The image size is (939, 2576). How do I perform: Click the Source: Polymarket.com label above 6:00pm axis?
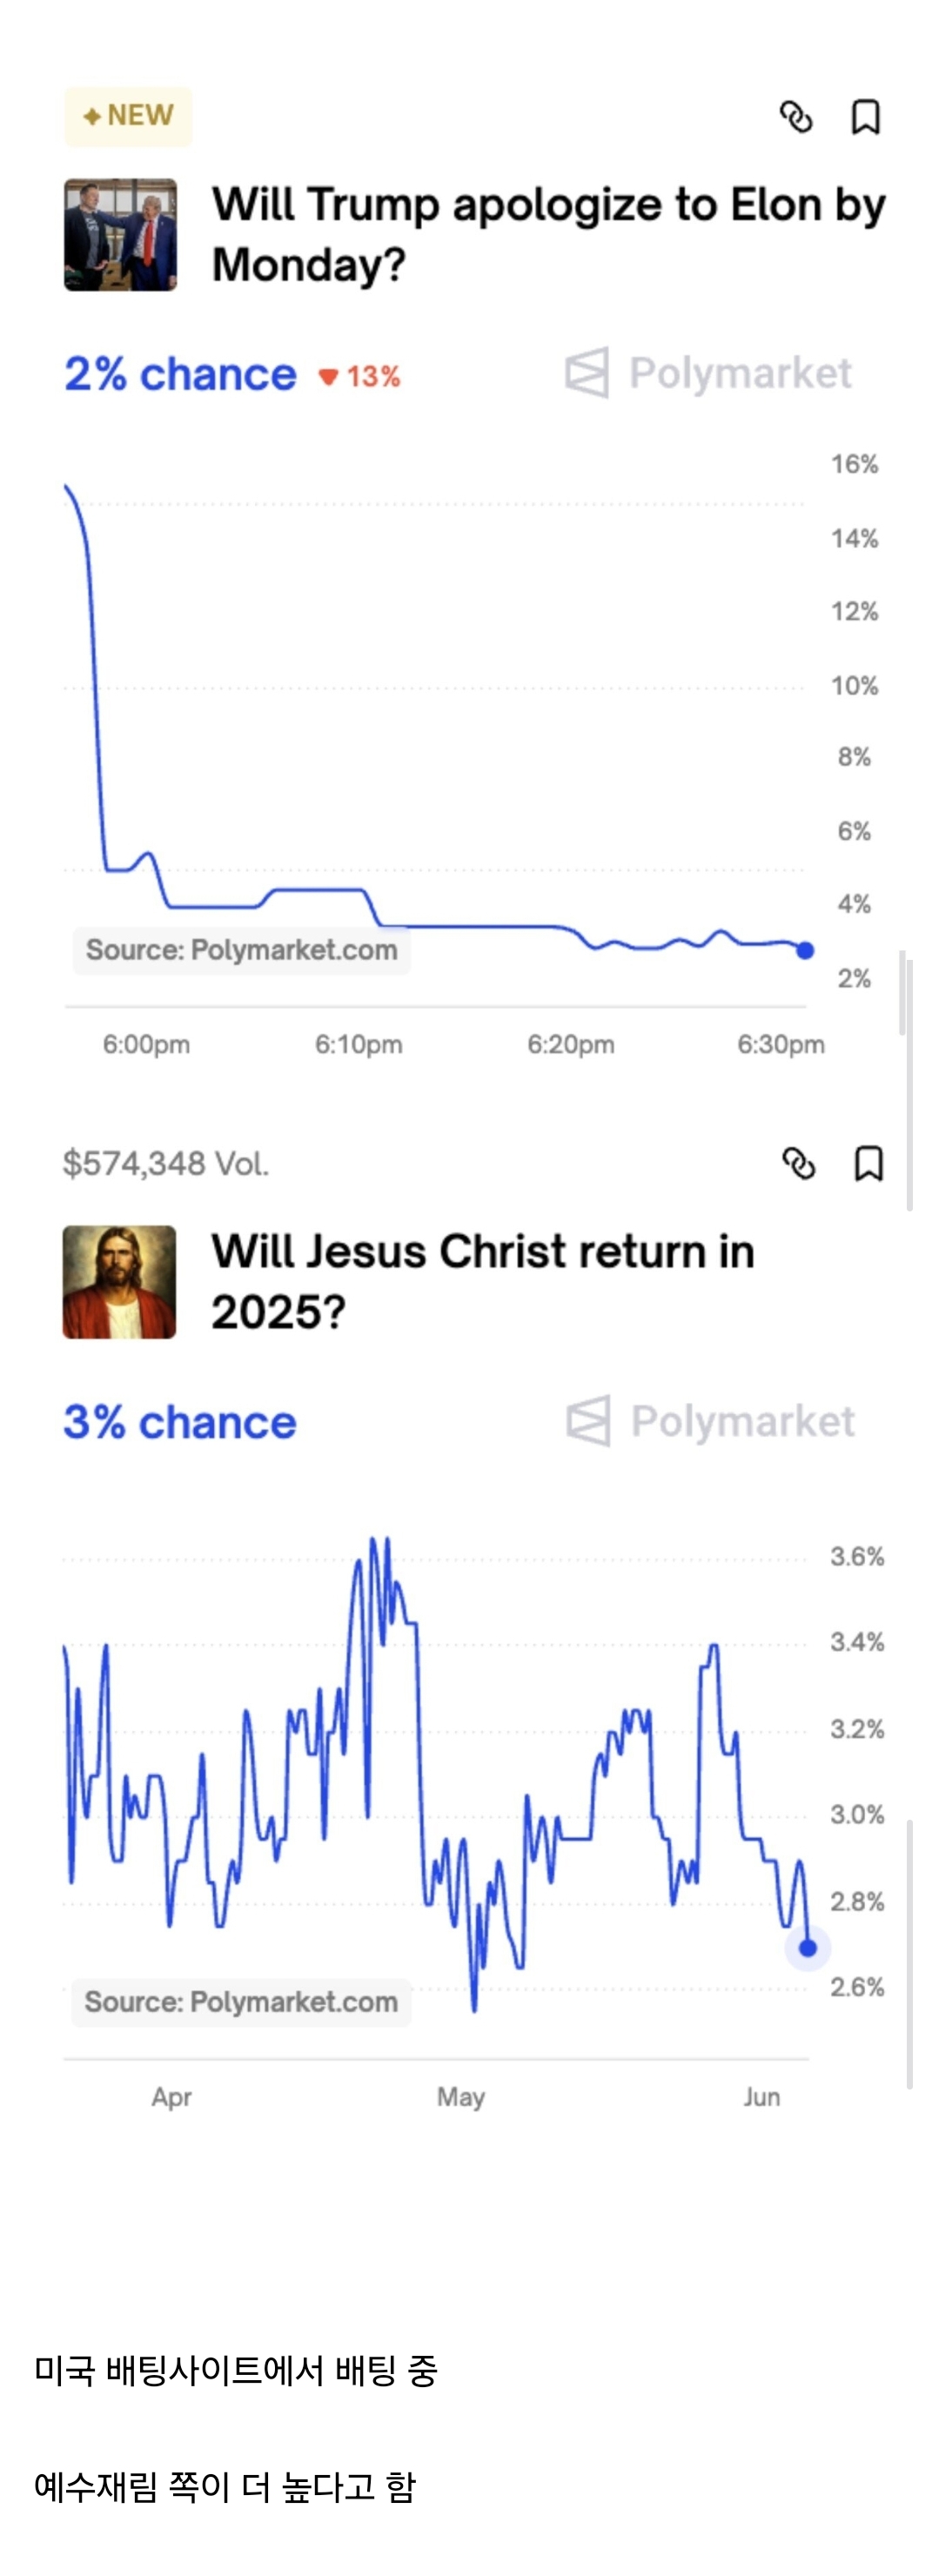point(241,950)
